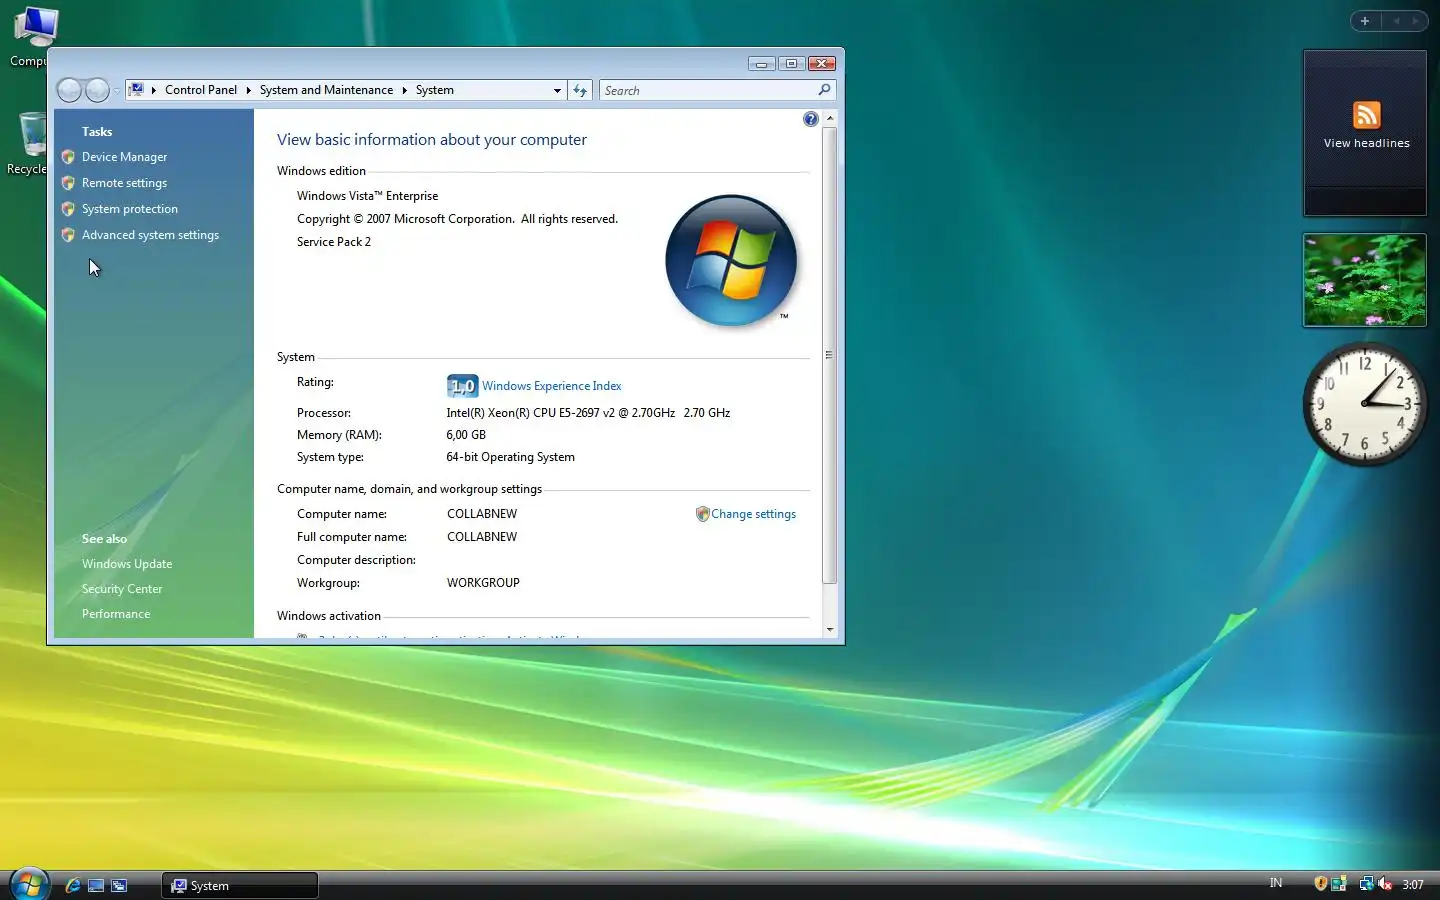Click the vertical scrollbar thumb

click(x=829, y=355)
